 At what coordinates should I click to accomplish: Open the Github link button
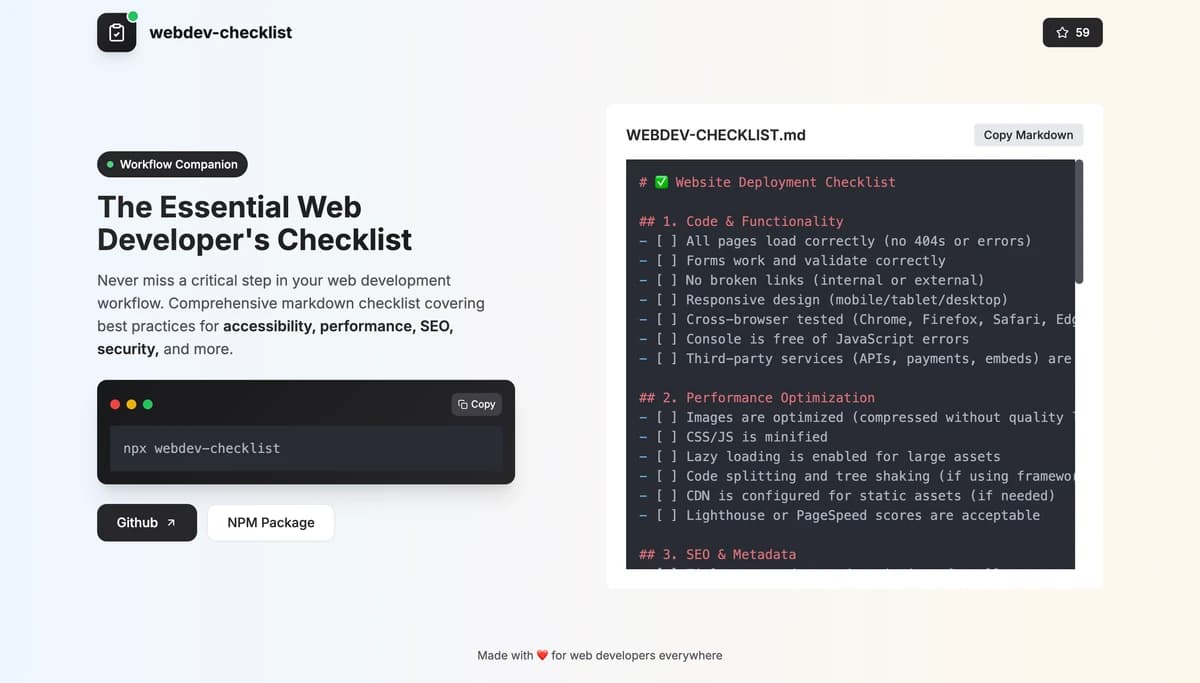[146, 522]
